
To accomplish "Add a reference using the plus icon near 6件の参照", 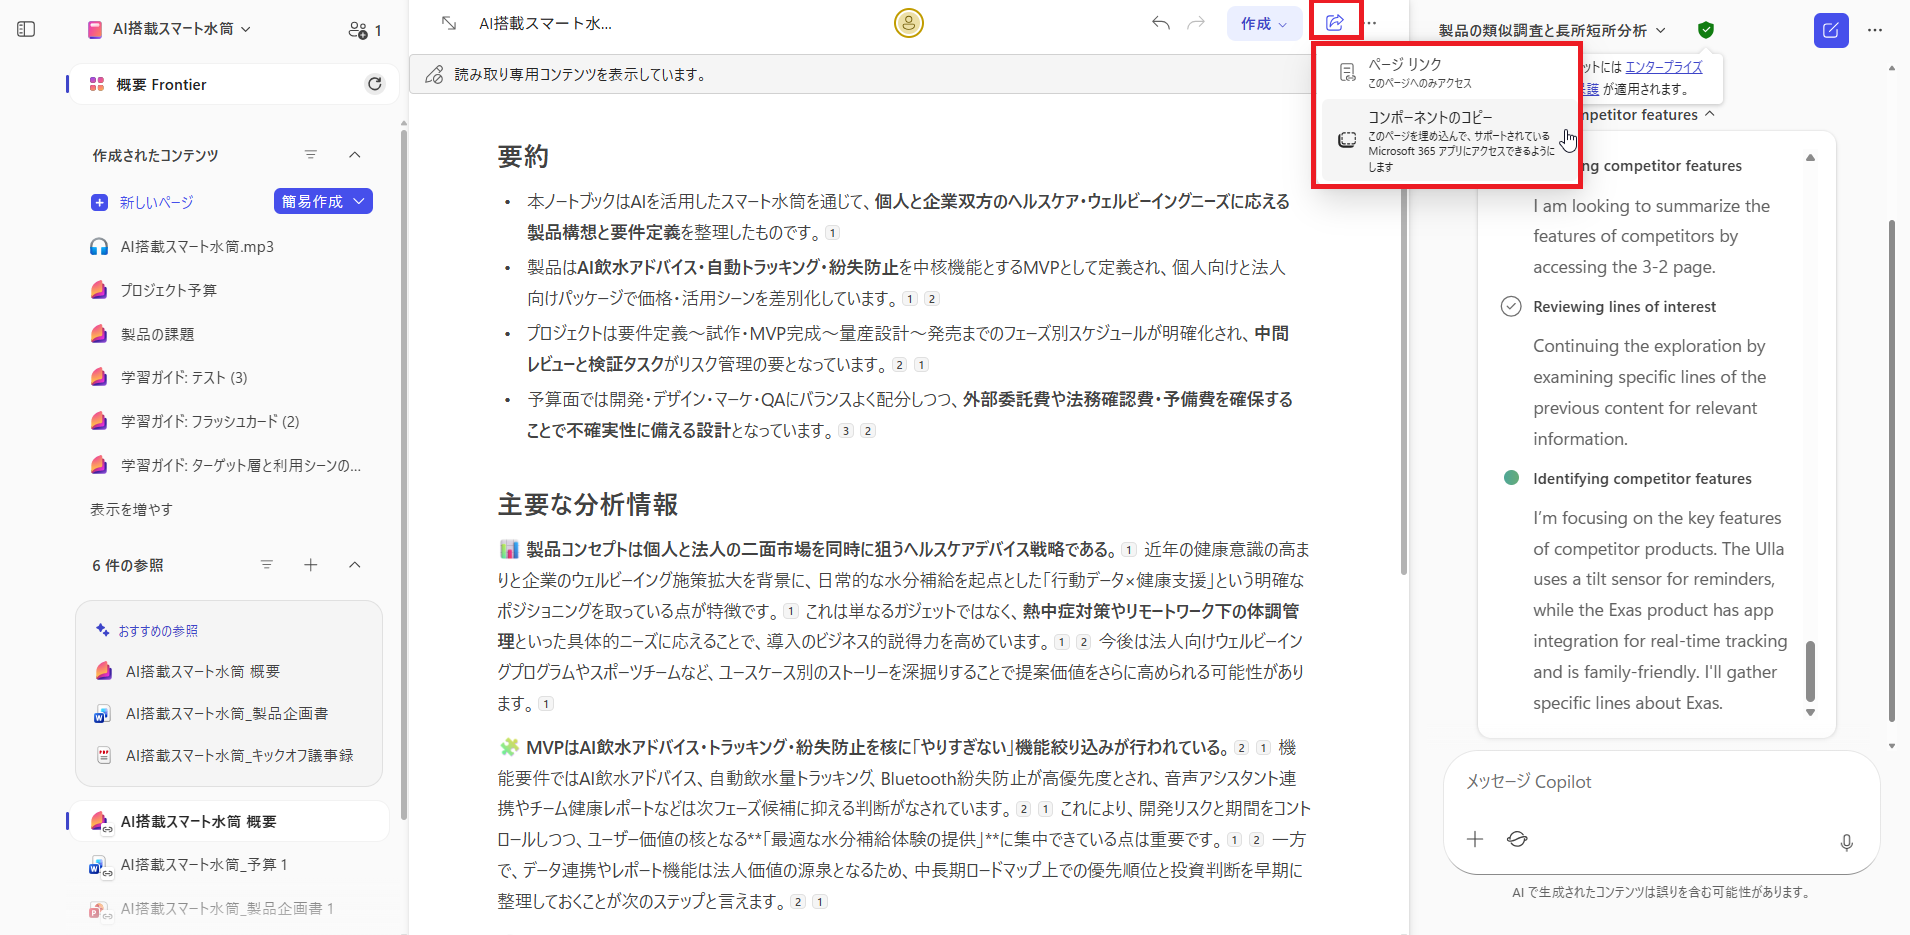I will 311,565.
